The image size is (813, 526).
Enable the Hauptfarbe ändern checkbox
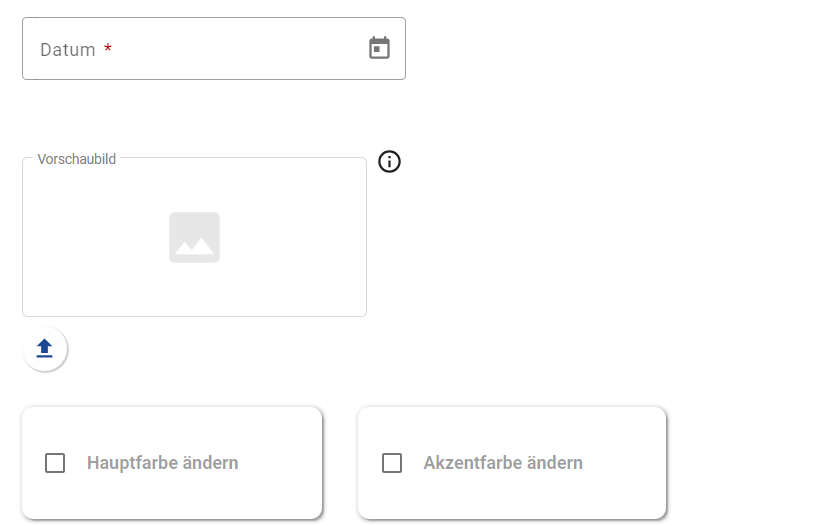[55, 463]
